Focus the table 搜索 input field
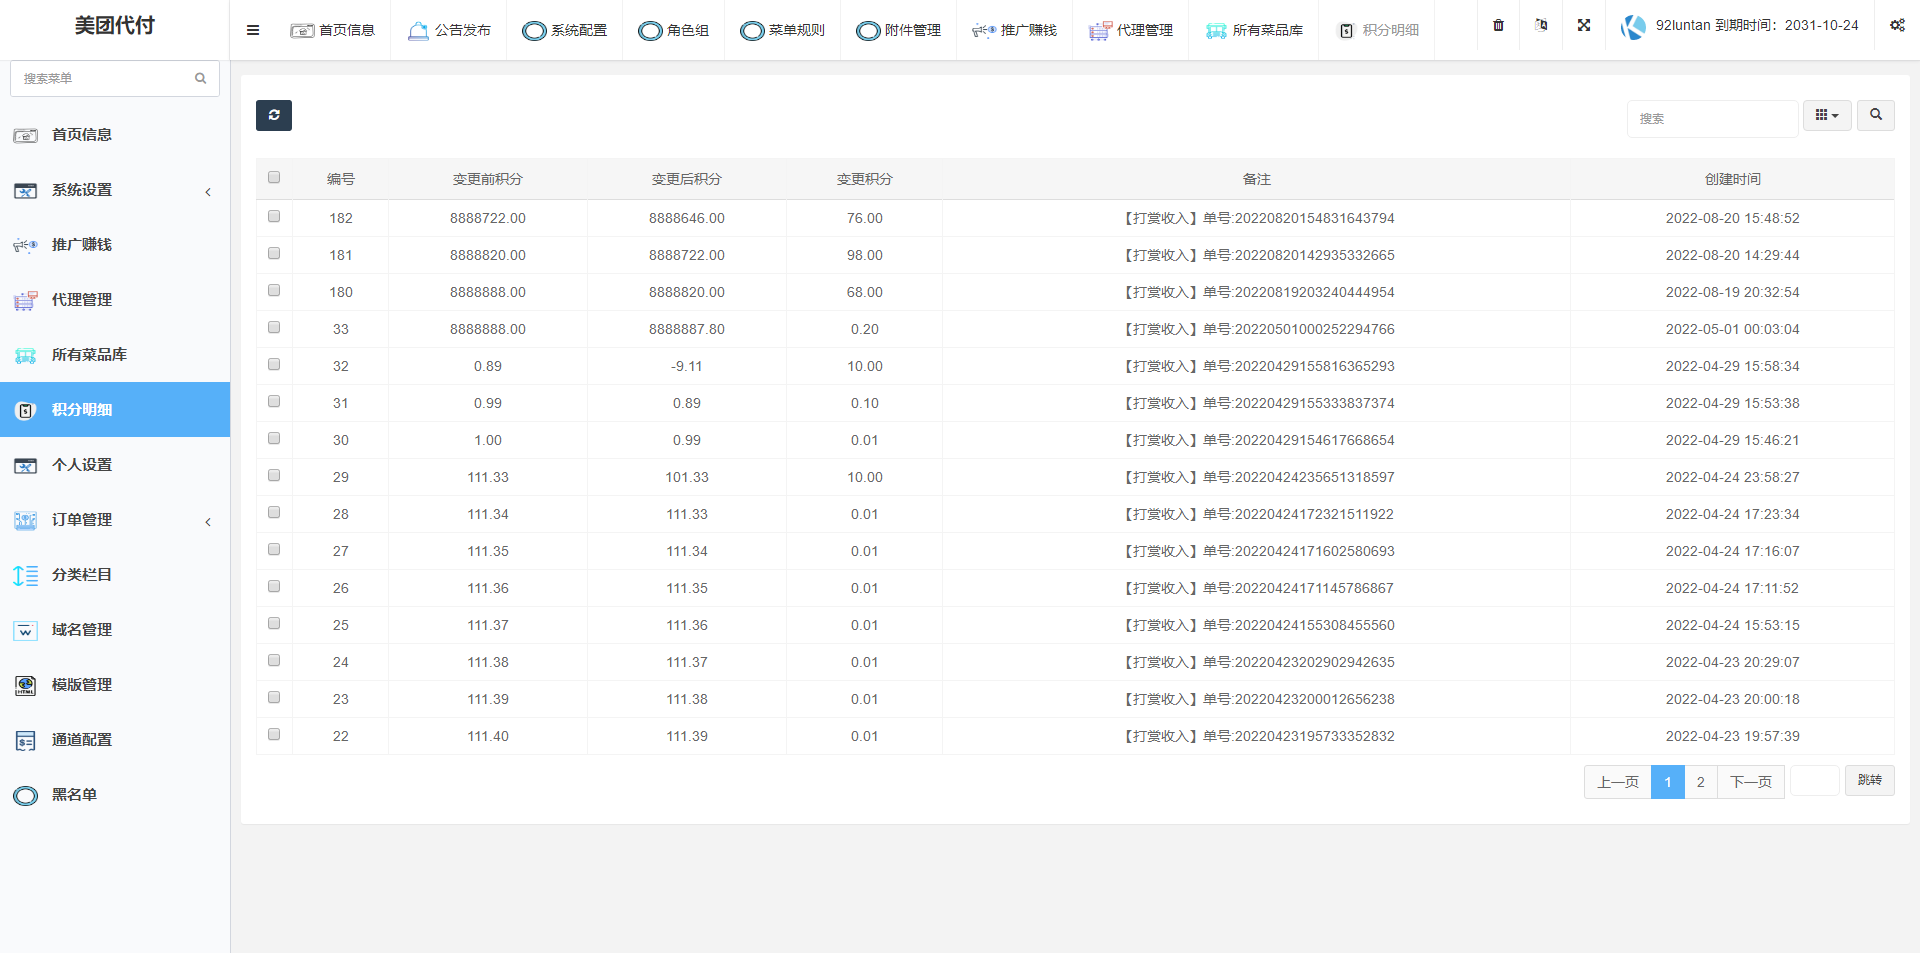Image resolution: width=1920 pixels, height=953 pixels. [x=1712, y=118]
